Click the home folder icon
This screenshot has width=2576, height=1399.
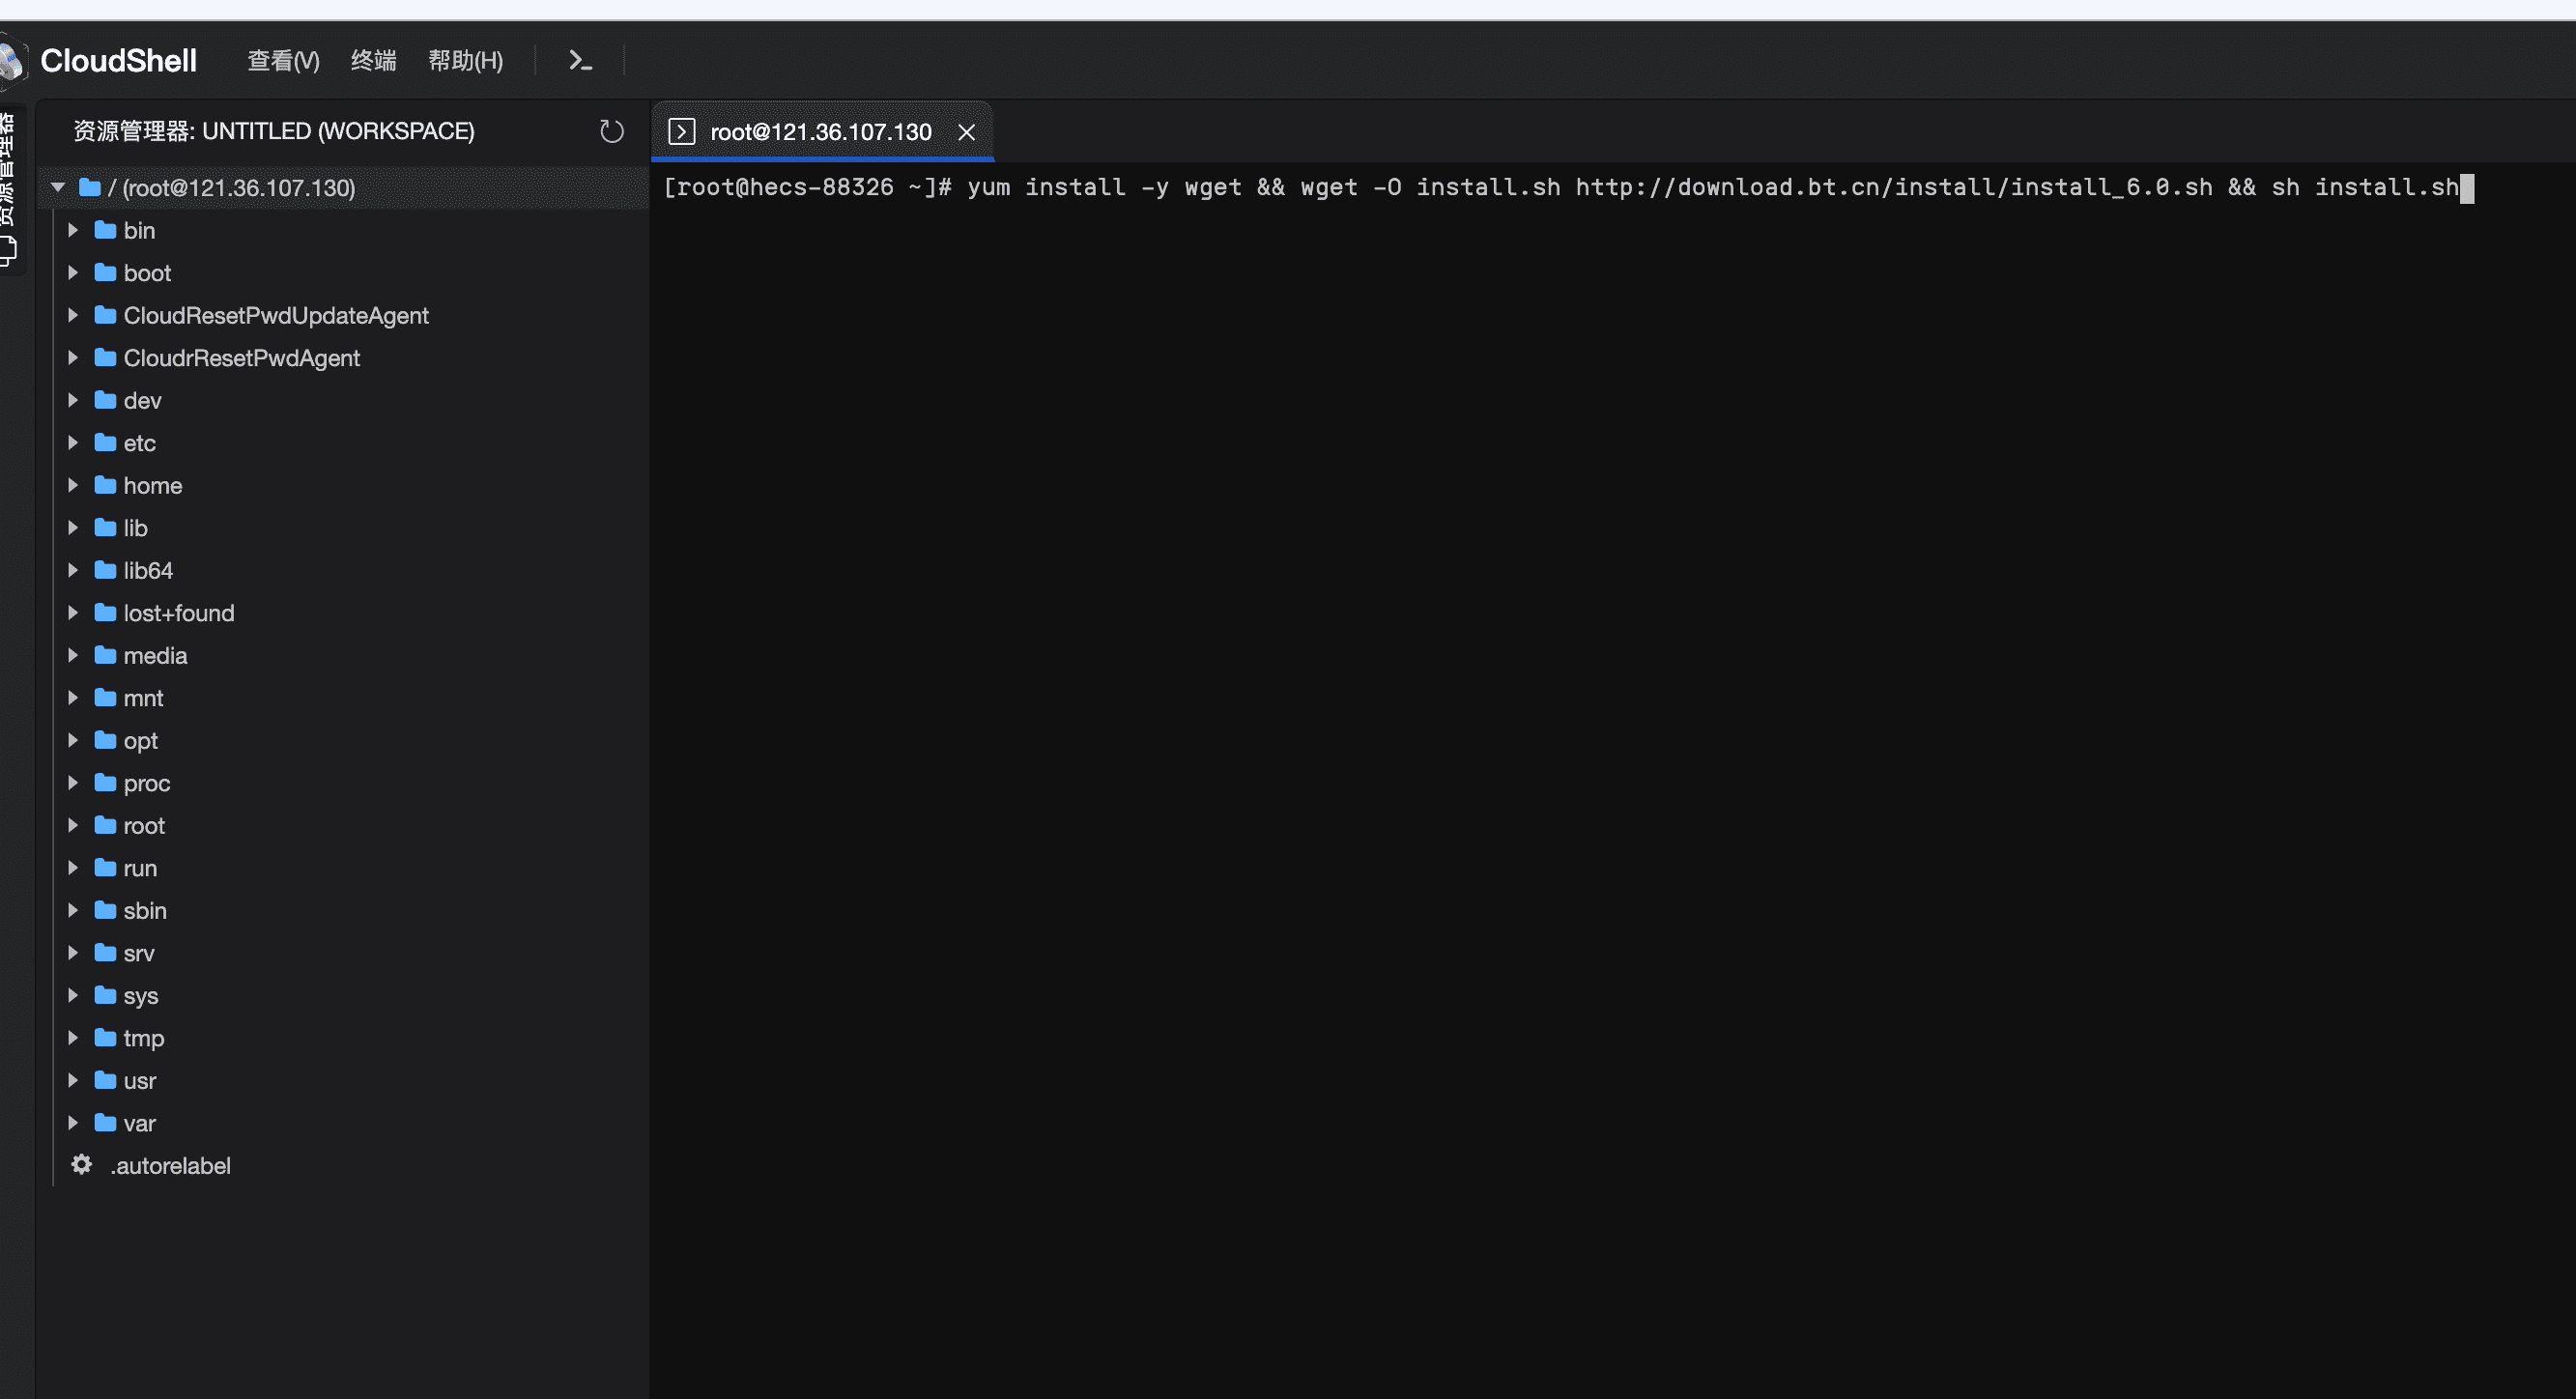(105, 485)
